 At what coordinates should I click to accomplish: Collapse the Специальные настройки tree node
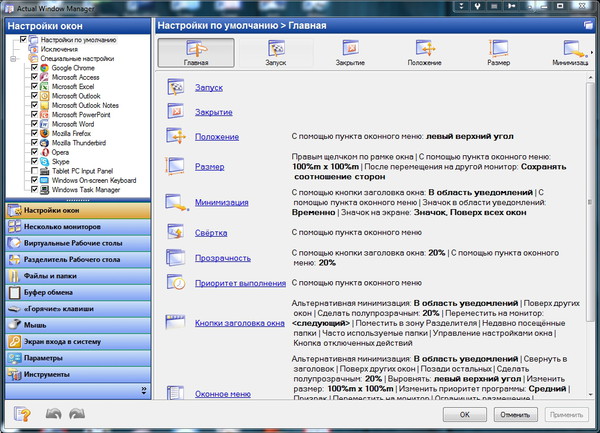tap(12, 58)
